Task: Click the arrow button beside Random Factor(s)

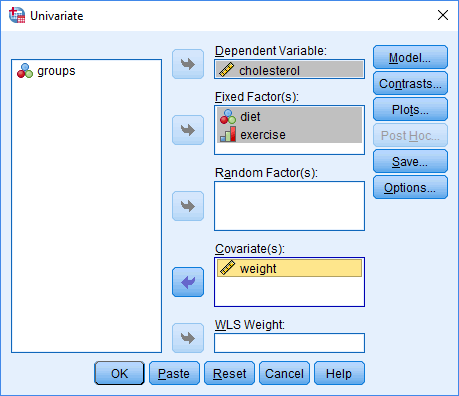Action: [x=188, y=206]
